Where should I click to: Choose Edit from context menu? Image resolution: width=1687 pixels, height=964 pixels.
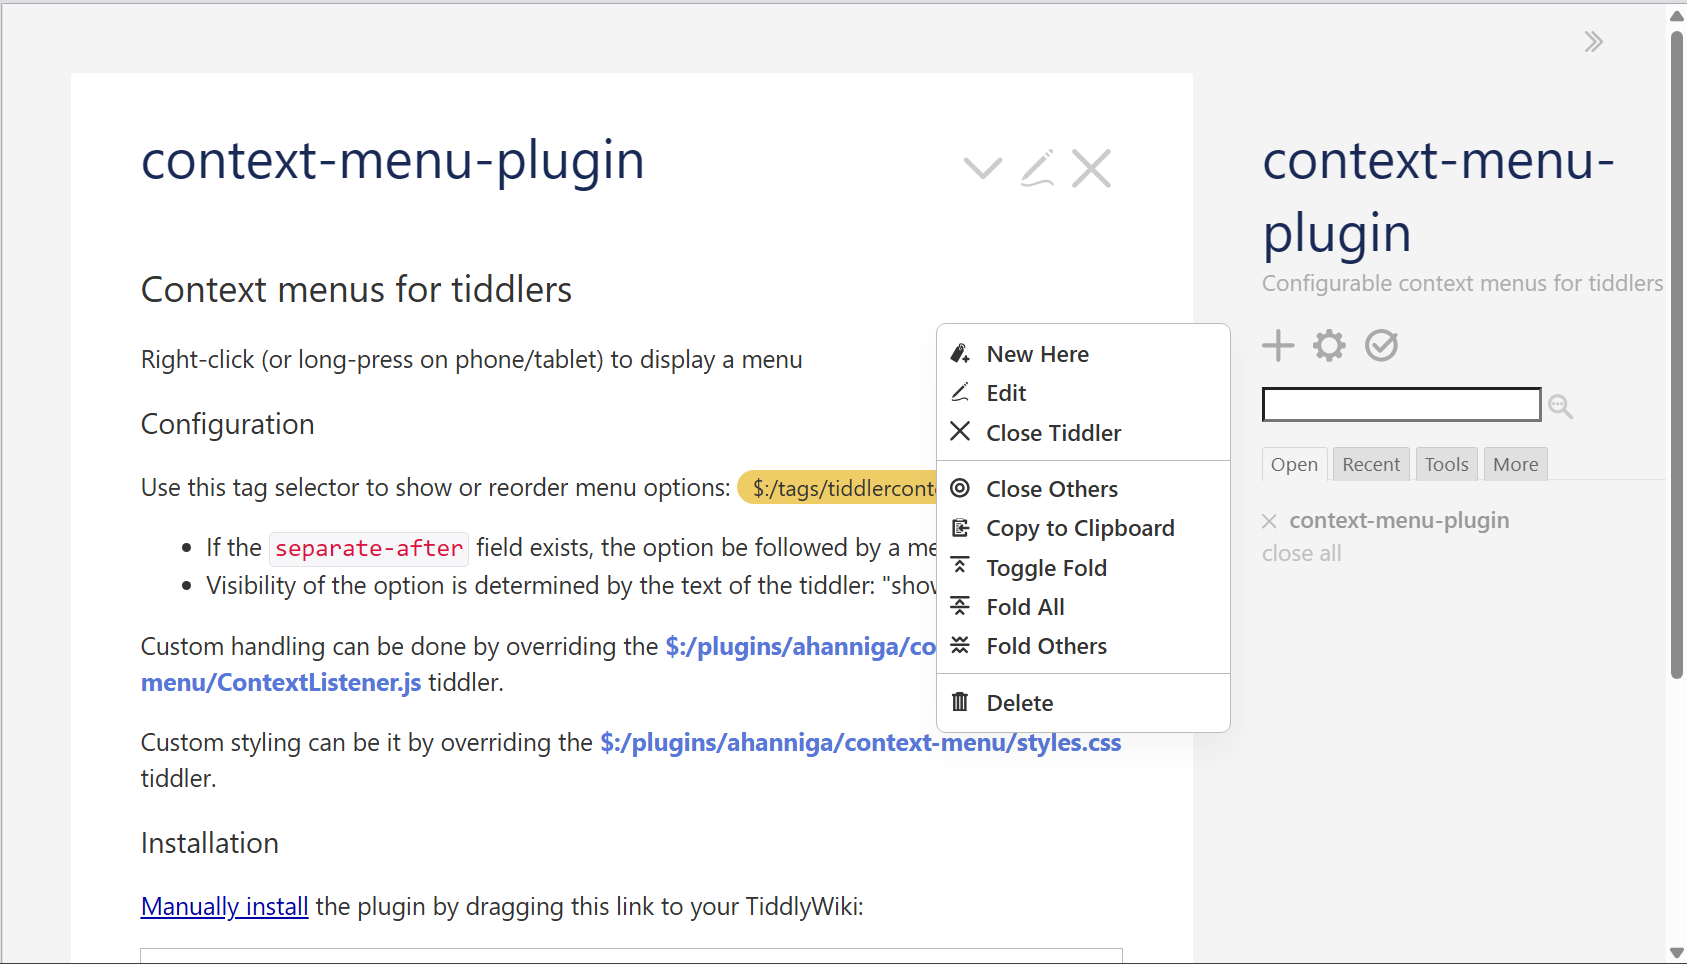1083,393
